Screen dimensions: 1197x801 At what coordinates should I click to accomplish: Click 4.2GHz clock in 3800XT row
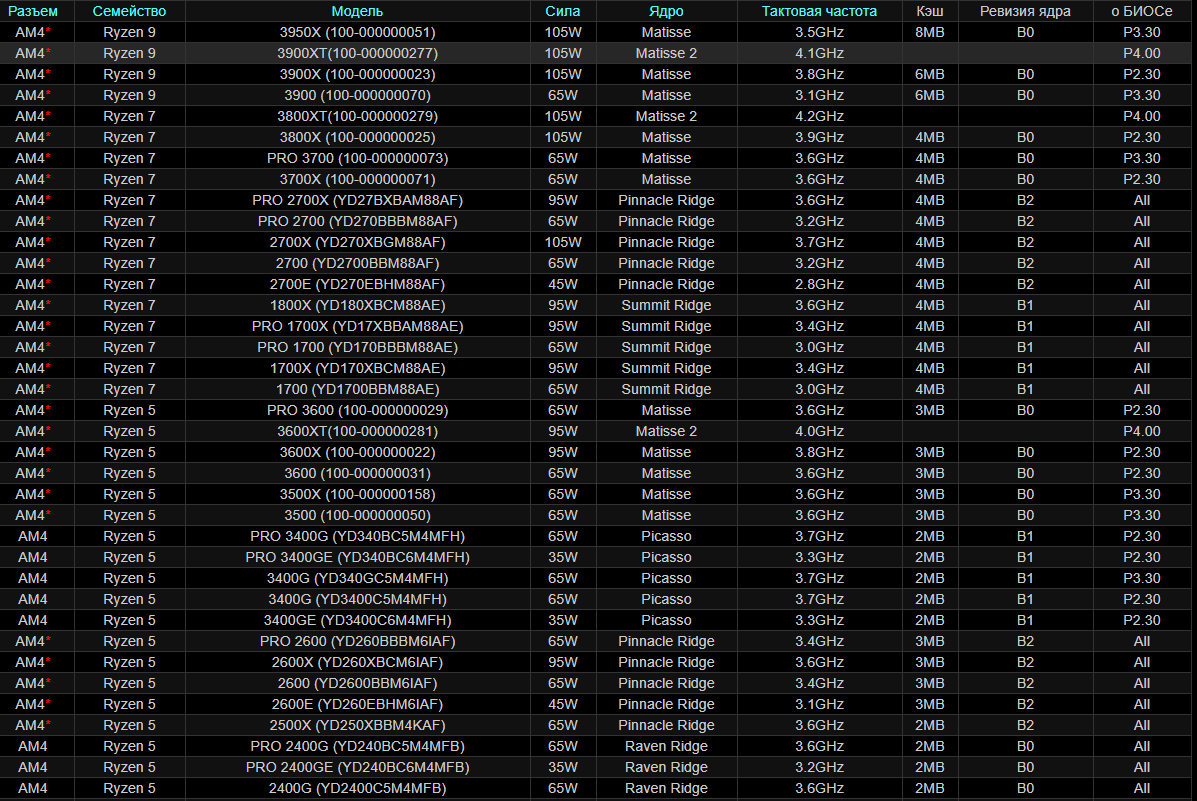click(819, 116)
